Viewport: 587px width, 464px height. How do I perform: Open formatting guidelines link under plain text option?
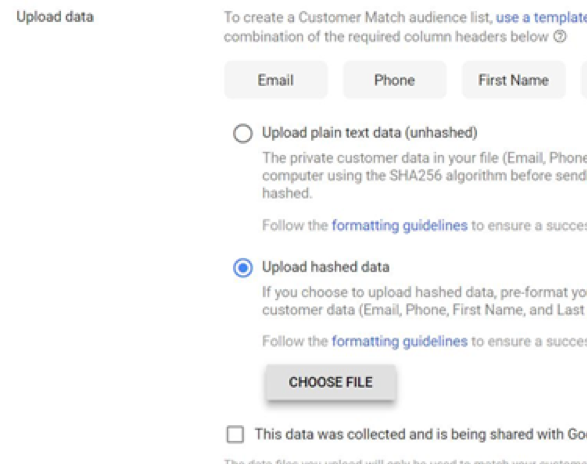coord(399,225)
